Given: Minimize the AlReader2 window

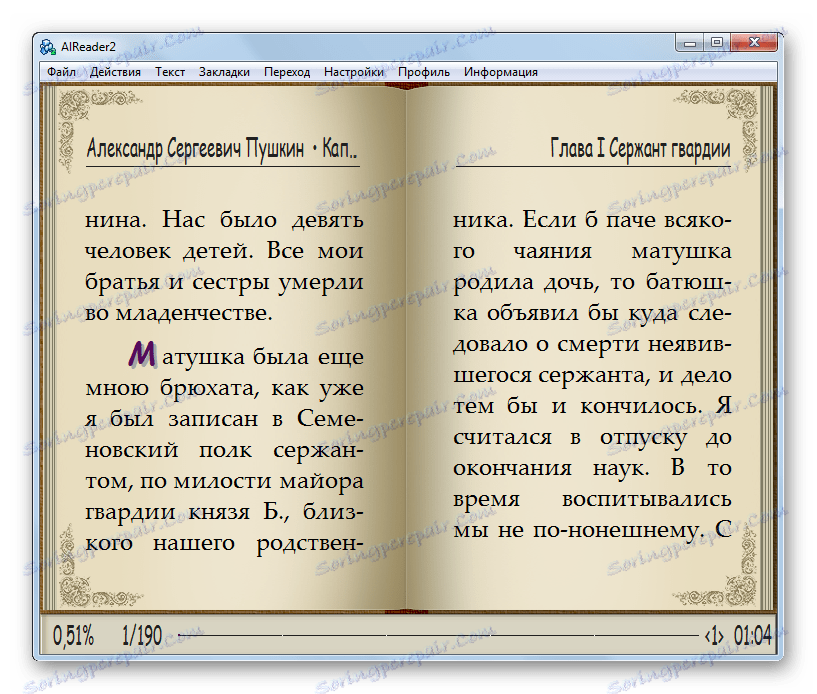Looking at the screenshot, I should point(690,43).
